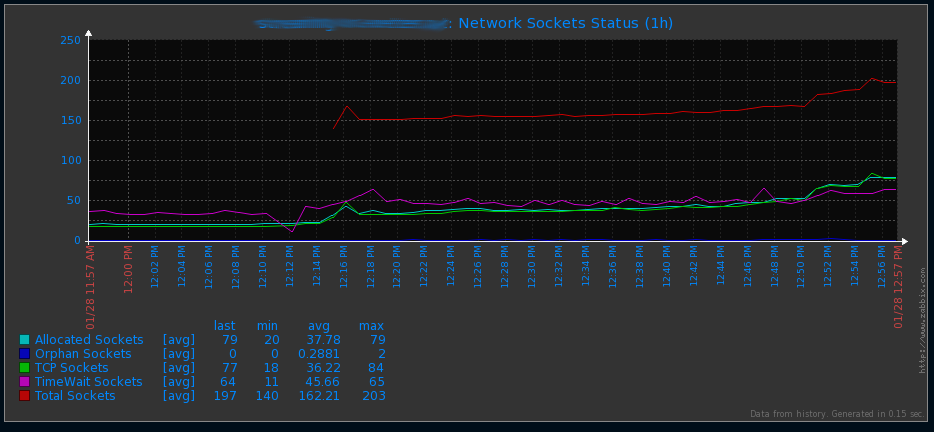Click the 'last' column header

click(225, 326)
